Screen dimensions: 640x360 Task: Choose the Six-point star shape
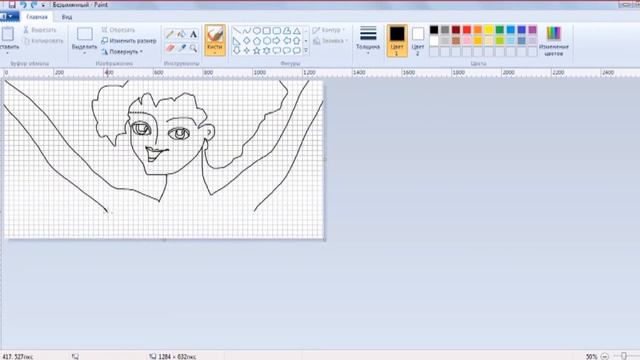coord(267,51)
